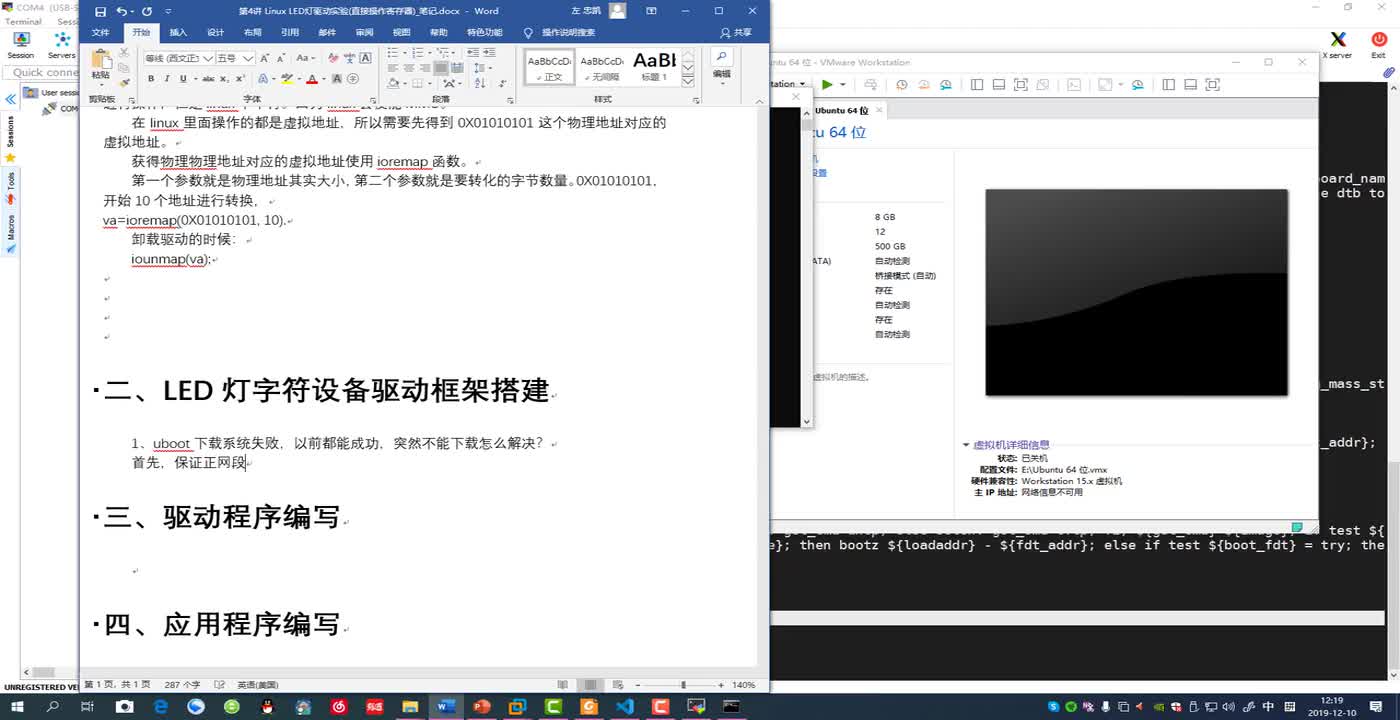Switch to the 布局 ribbon tab
Screen dimensions: 1400x720
click(x=252, y=32)
